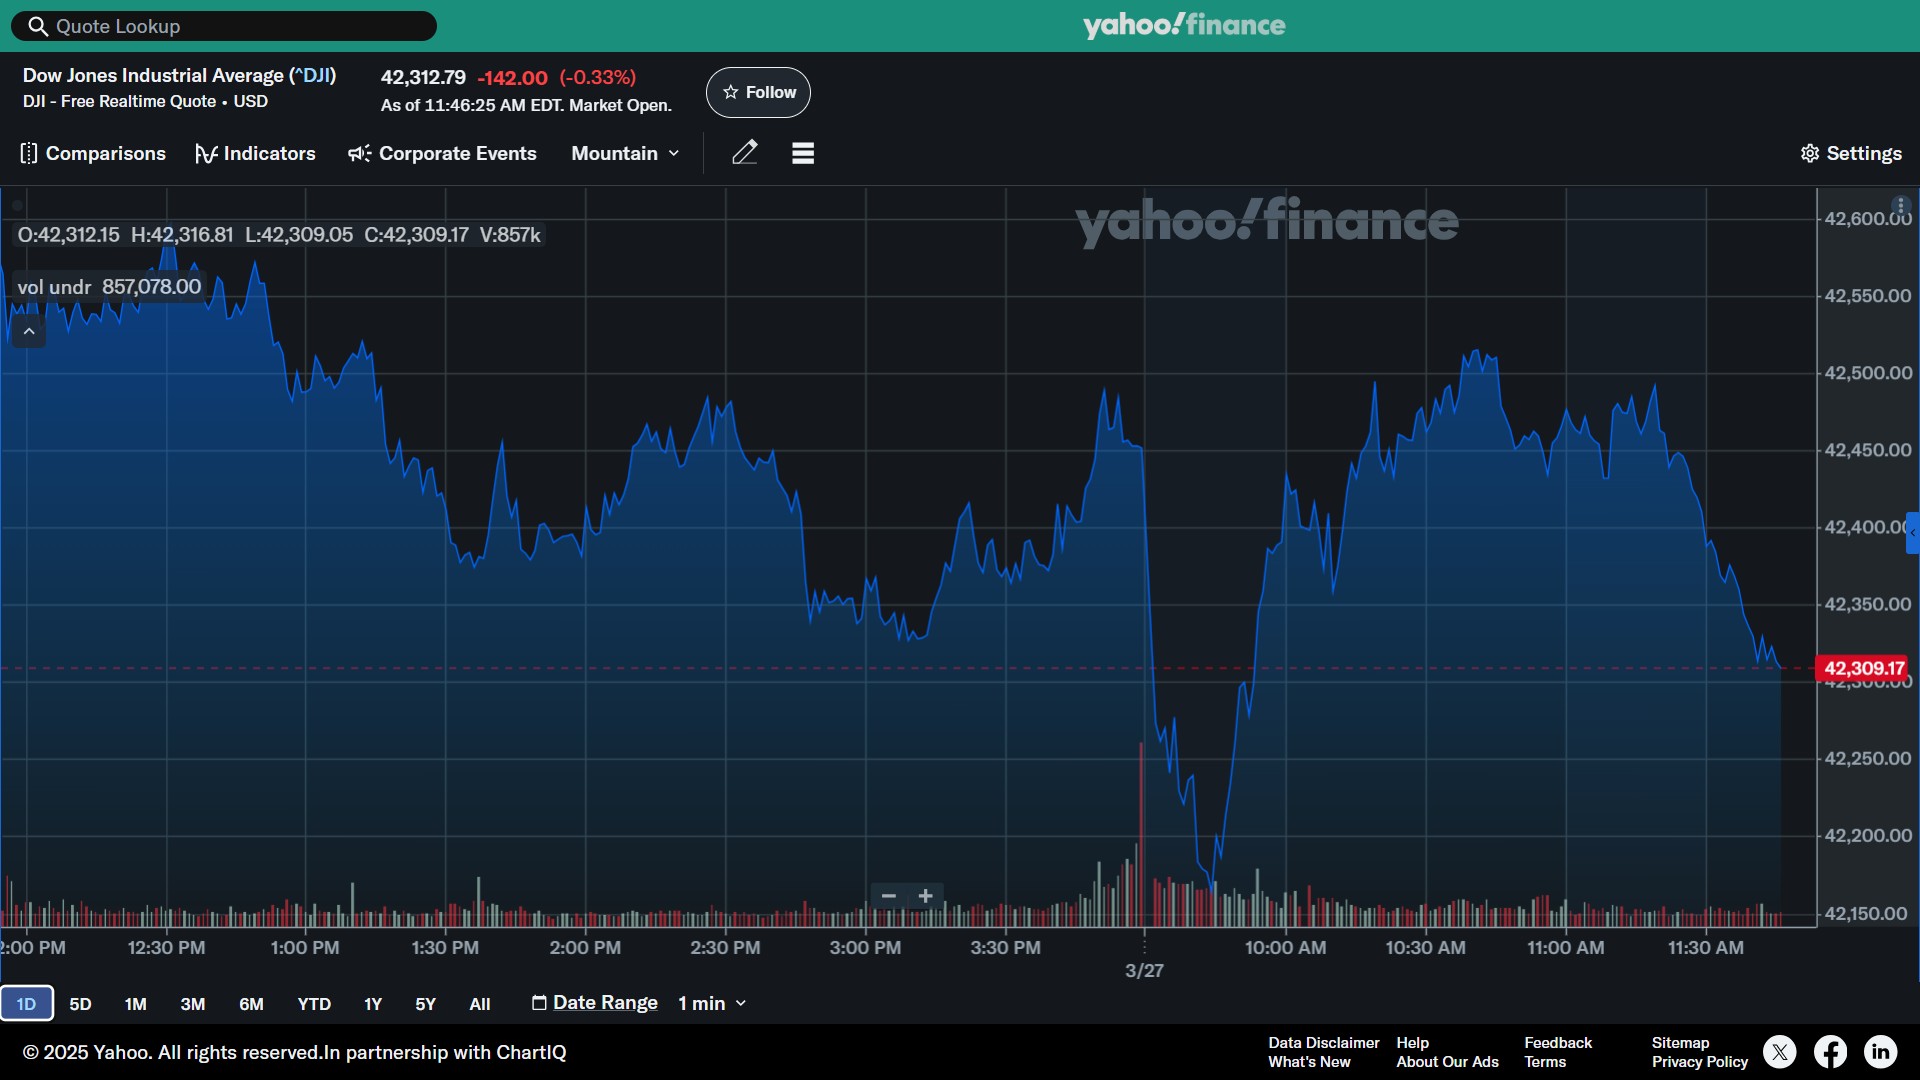The image size is (1920, 1080).
Task: Select the 5D range tab
Action: tap(80, 1003)
